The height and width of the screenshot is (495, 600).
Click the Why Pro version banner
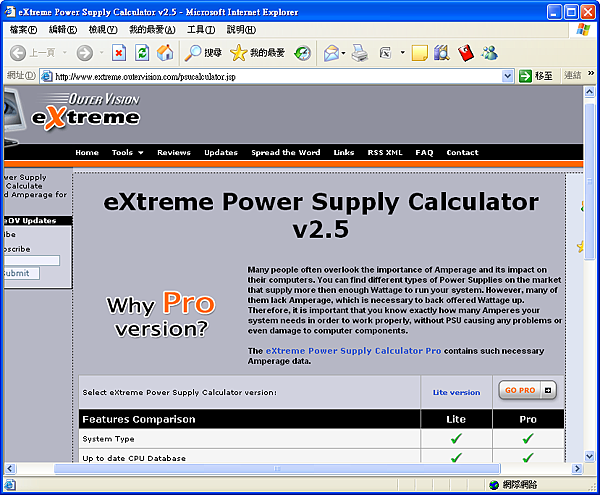click(x=161, y=314)
